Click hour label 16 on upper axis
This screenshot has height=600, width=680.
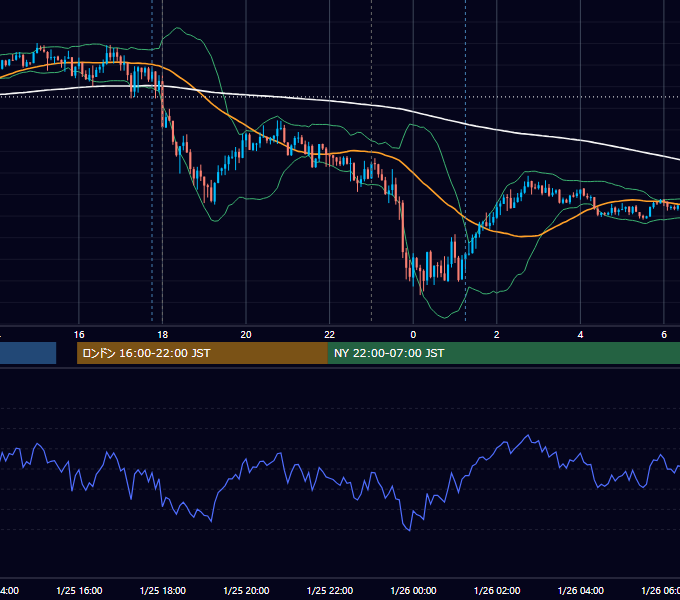pyautogui.click(x=79, y=335)
